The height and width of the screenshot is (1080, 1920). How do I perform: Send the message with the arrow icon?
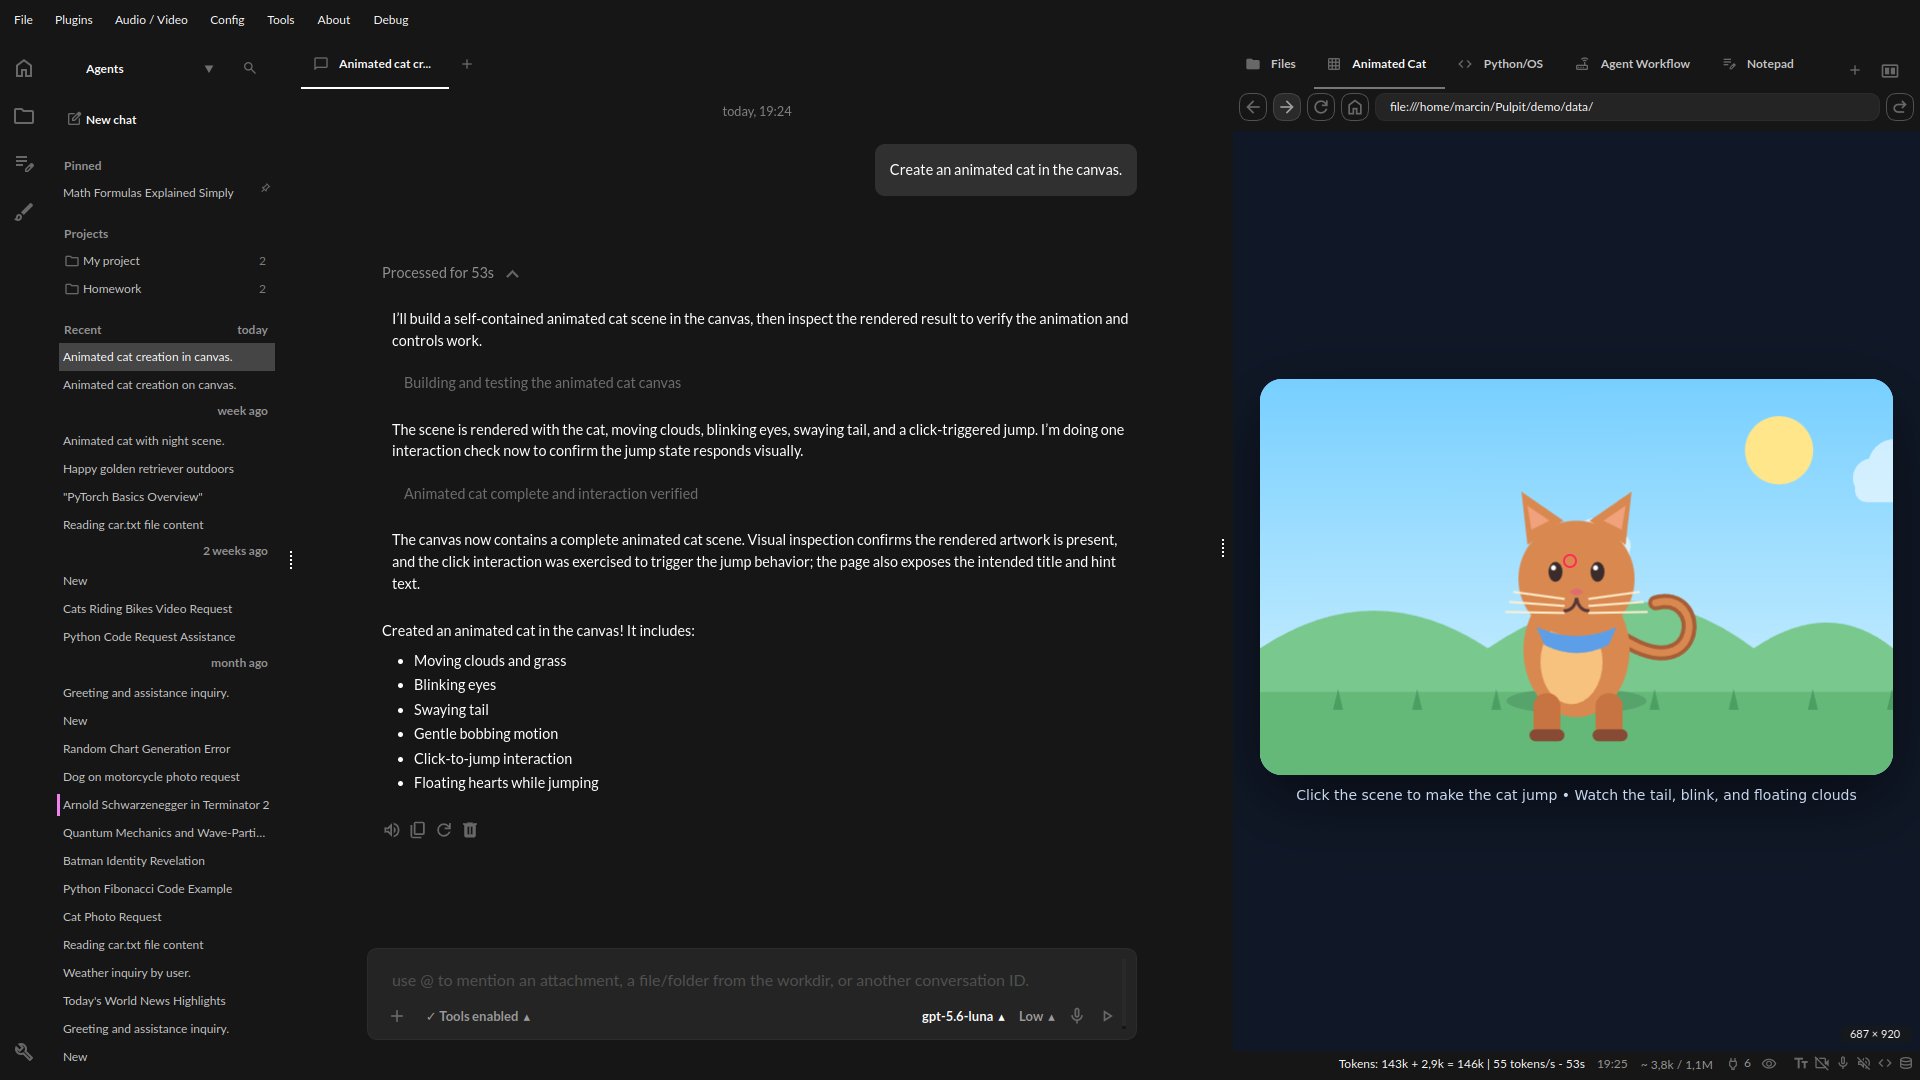point(1108,1016)
